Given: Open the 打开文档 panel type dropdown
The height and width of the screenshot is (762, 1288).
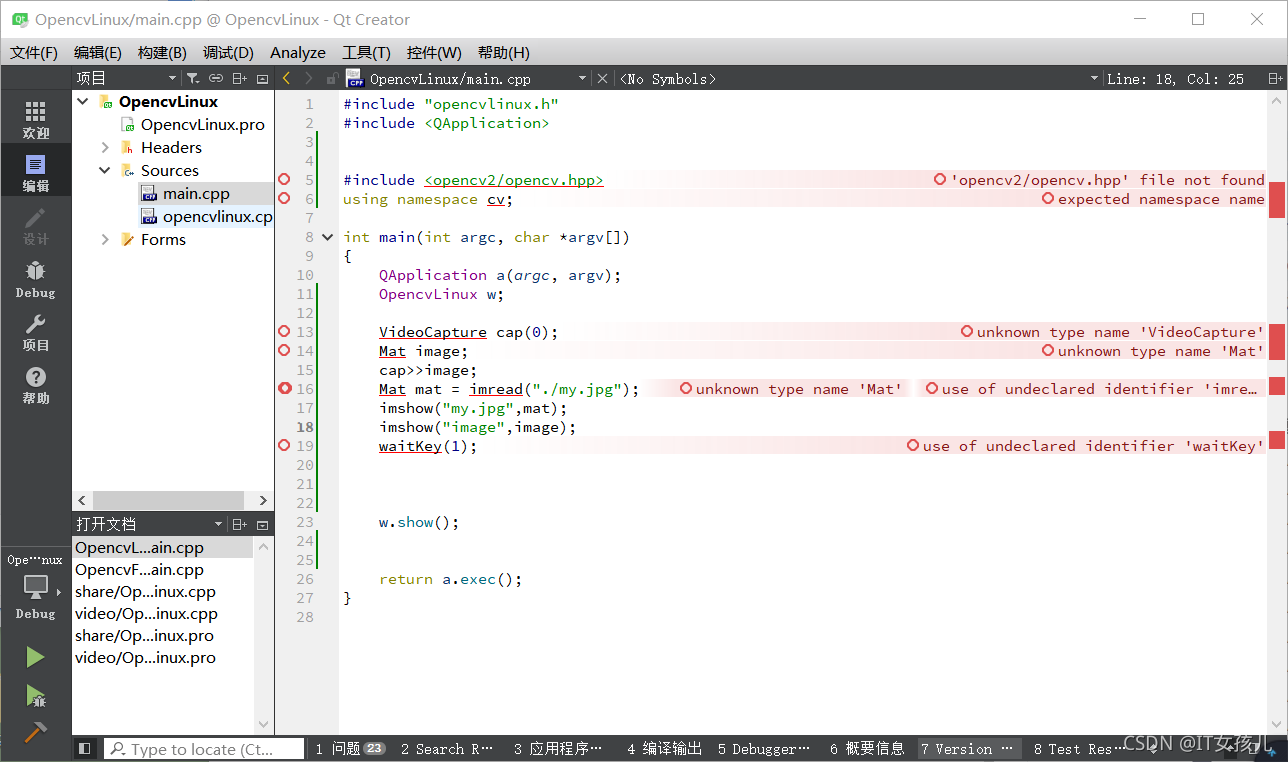Looking at the screenshot, I should (150, 524).
